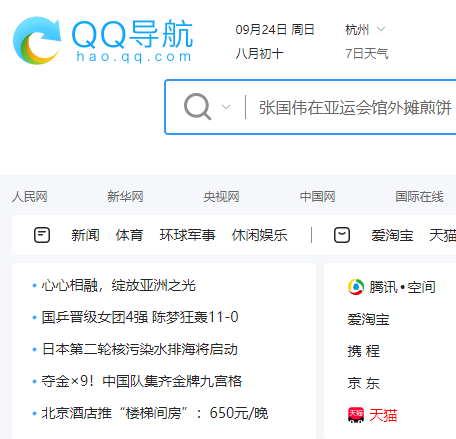Open 中国网 link
456x439 pixels.
point(317,197)
